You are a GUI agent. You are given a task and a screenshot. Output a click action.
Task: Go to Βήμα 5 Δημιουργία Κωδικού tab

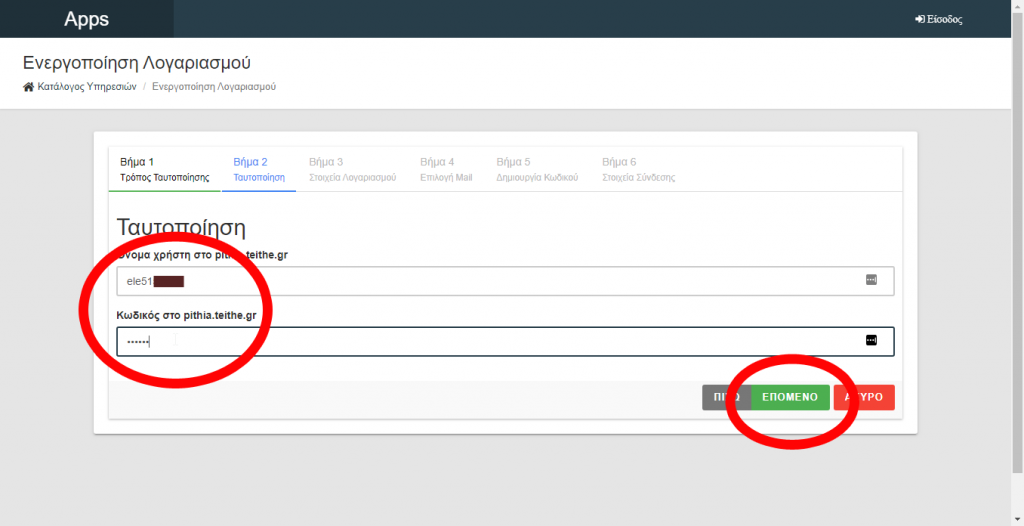tap(537, 169)
